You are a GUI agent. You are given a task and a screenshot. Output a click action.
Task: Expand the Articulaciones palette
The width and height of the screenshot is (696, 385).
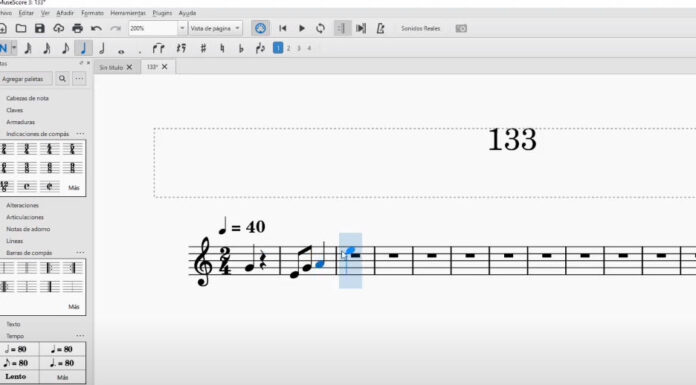tap(25, 217)
